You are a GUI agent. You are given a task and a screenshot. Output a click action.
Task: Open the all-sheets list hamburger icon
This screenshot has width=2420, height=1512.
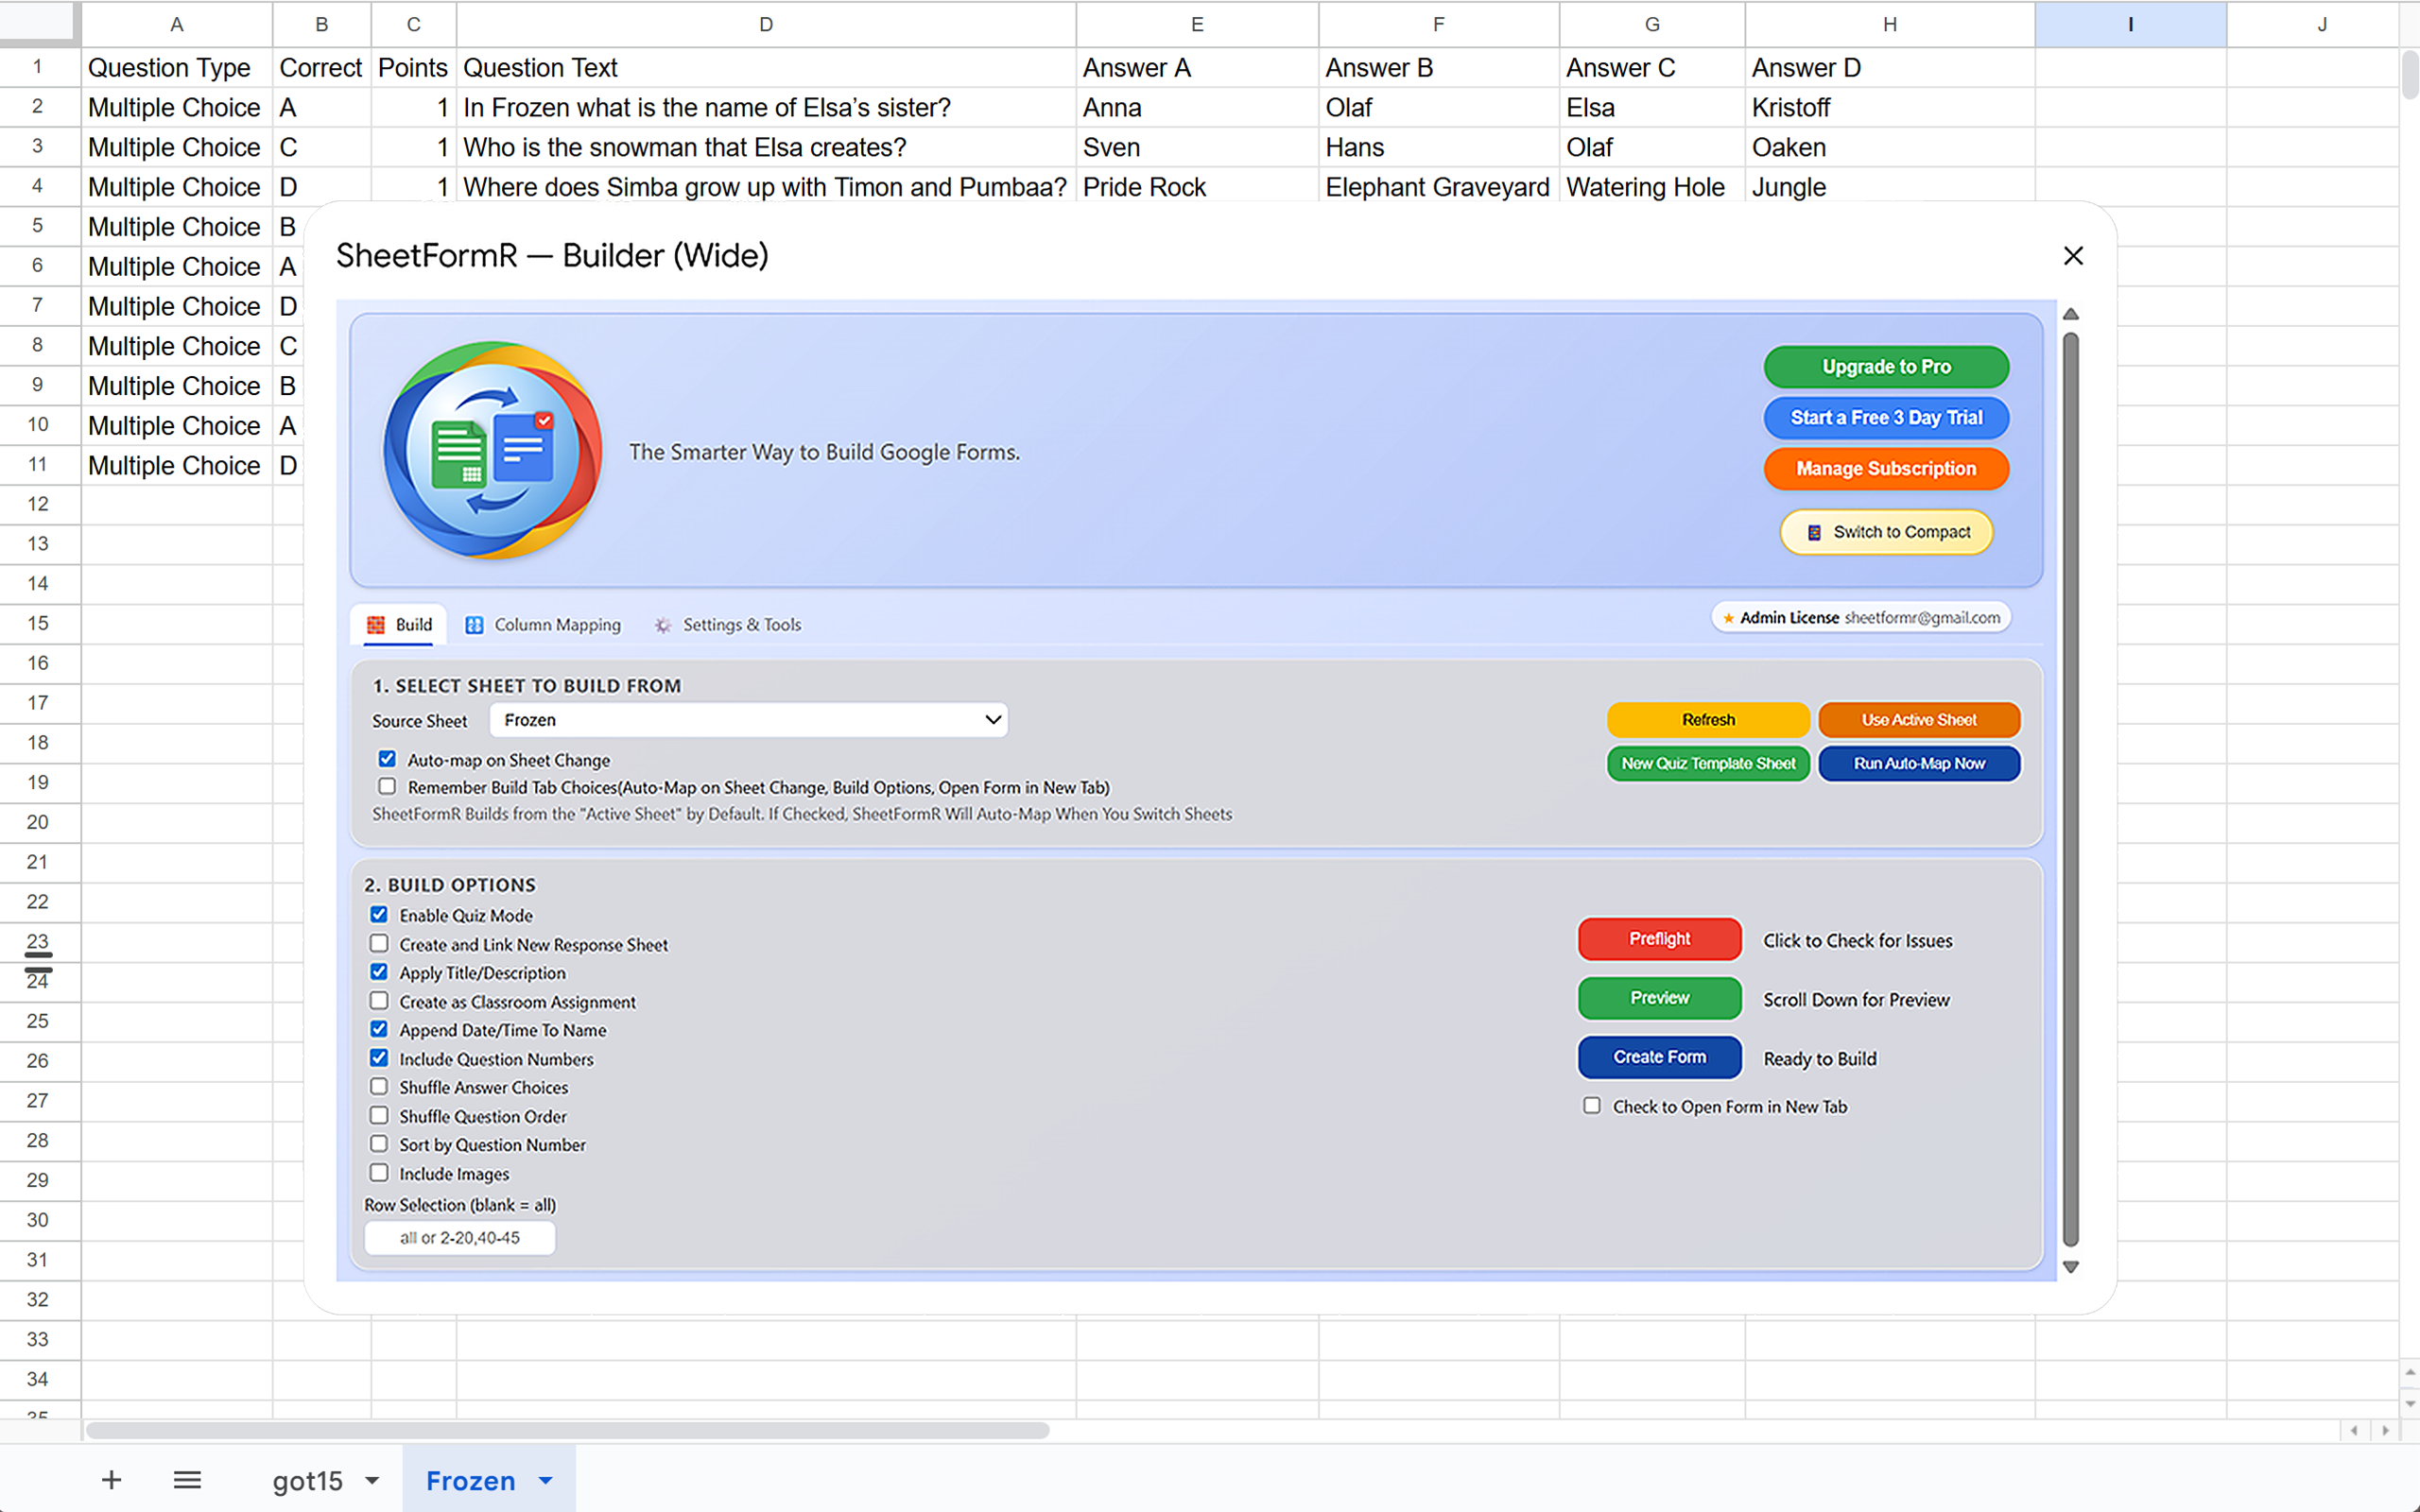[x=186, y=1479]
